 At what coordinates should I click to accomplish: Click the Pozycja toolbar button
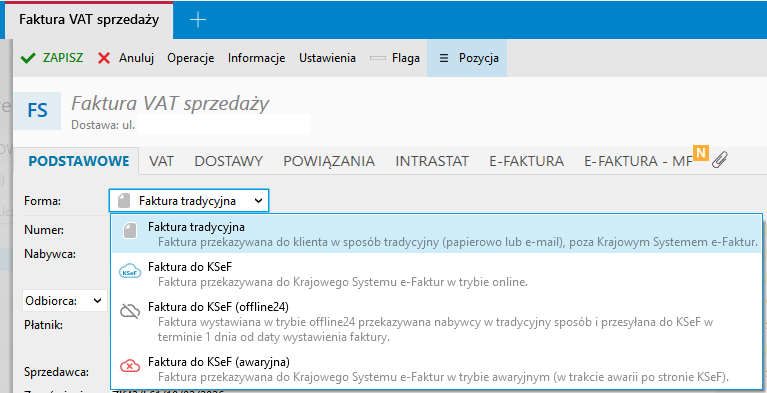pos(467,58)
